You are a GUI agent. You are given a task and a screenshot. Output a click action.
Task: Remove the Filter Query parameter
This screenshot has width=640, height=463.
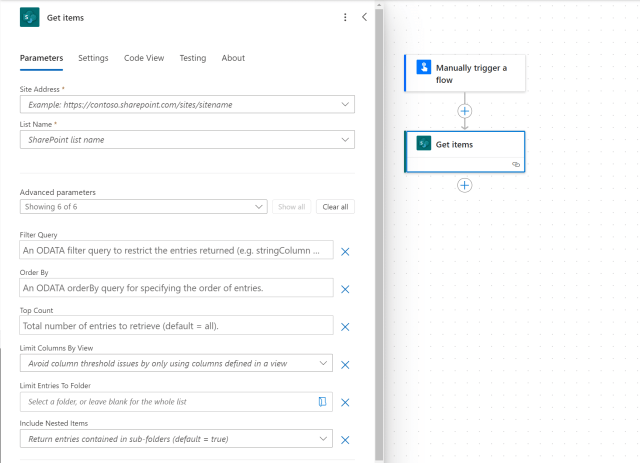coord(345,251)
